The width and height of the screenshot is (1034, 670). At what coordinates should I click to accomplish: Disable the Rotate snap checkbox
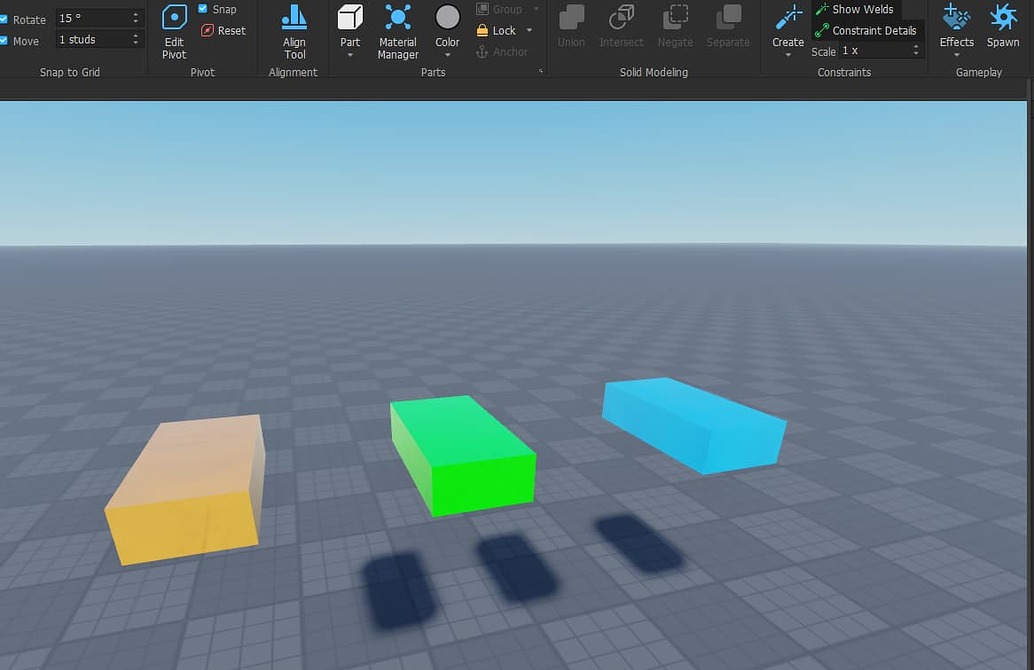pyautogui.click(x=5, y=19)
